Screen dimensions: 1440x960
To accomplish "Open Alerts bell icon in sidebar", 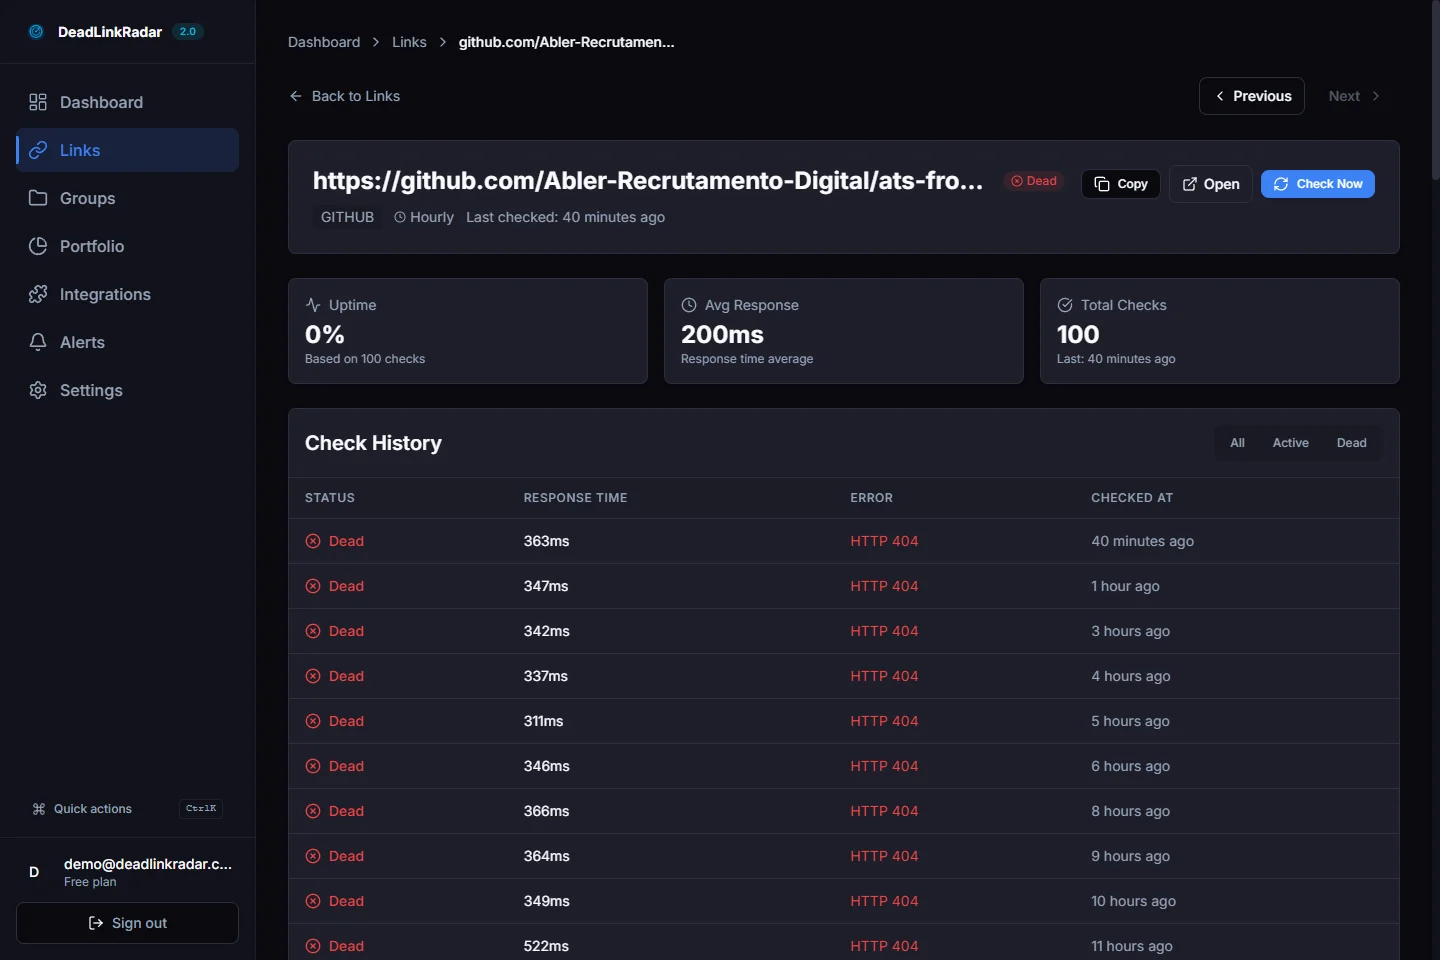I will pos(38,342).
